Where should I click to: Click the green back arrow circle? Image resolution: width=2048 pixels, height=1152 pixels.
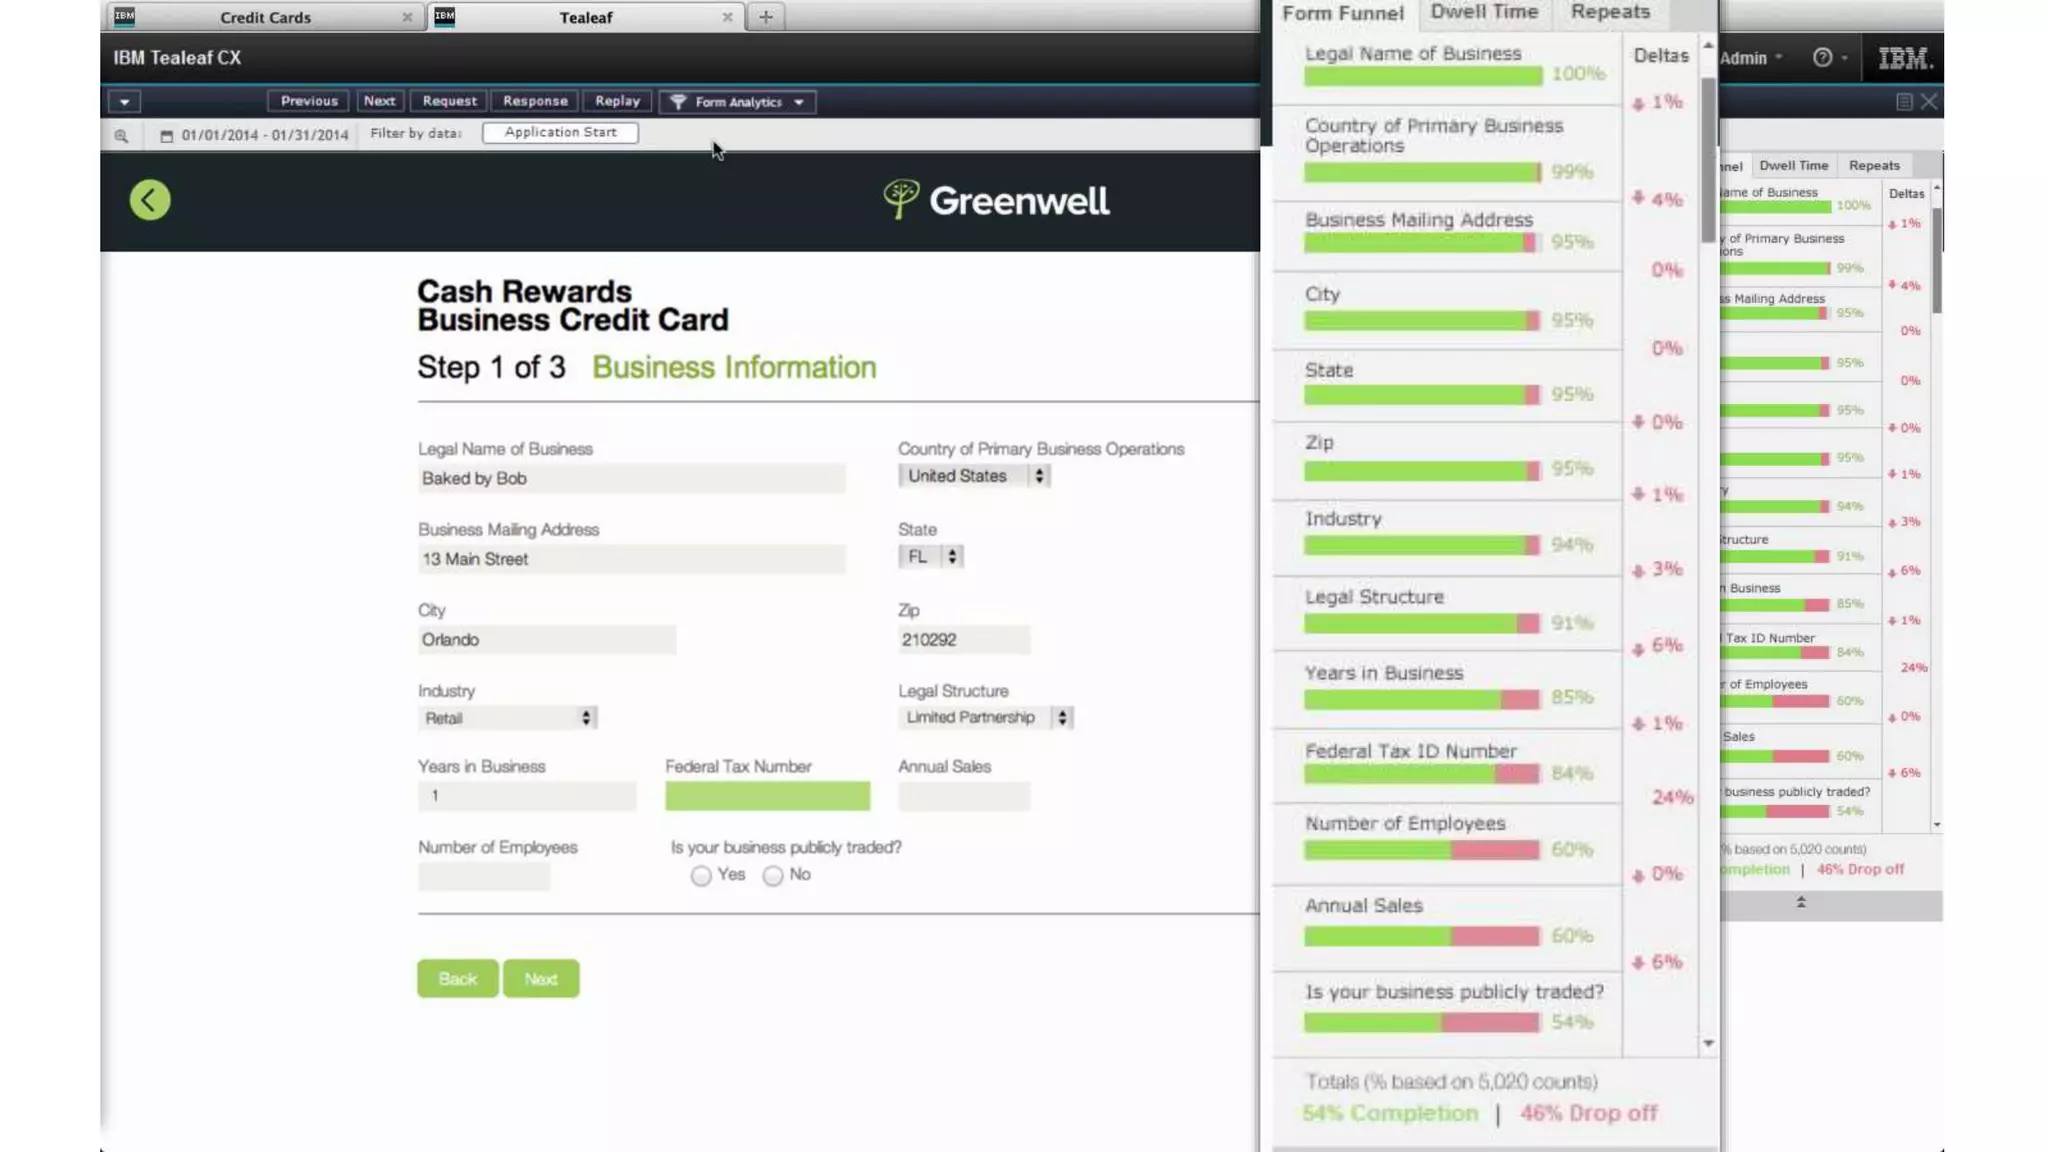[x=150, y=200]
